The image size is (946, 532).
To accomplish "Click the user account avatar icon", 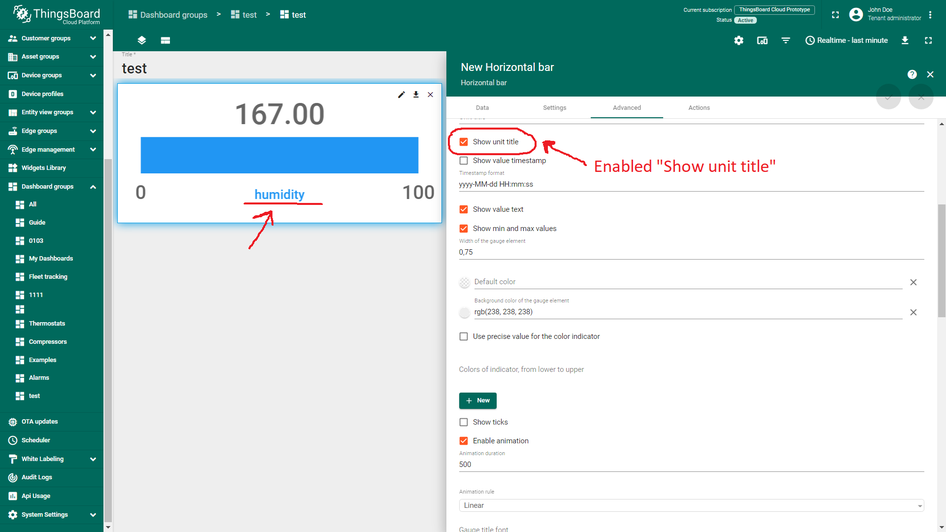I will pyautogui.click(x=856, y=14).
